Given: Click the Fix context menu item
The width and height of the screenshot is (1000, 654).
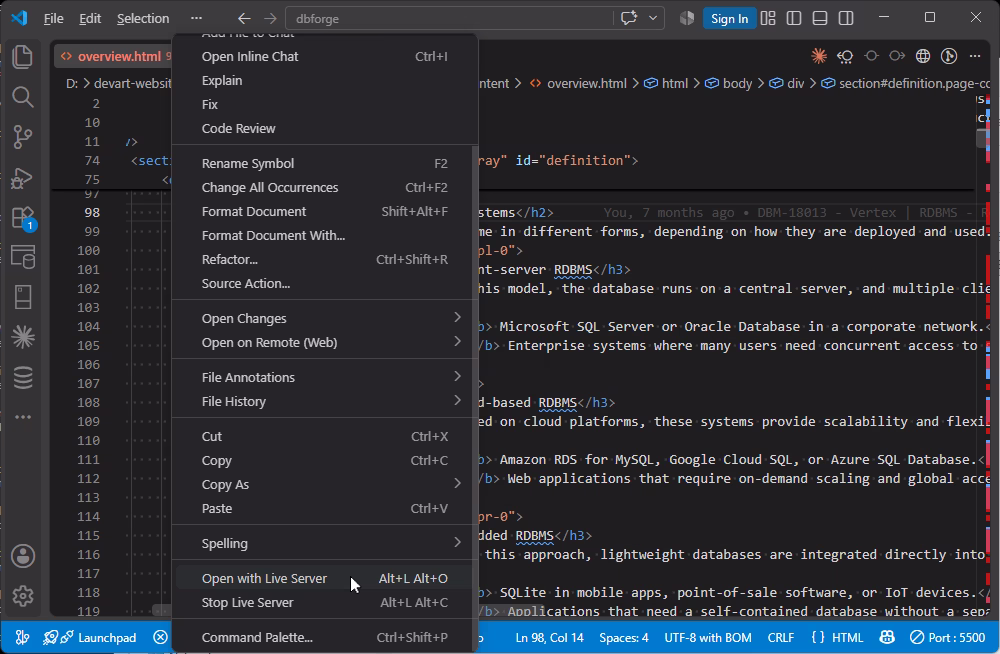Looking at the screenshot, I should 325,104.
